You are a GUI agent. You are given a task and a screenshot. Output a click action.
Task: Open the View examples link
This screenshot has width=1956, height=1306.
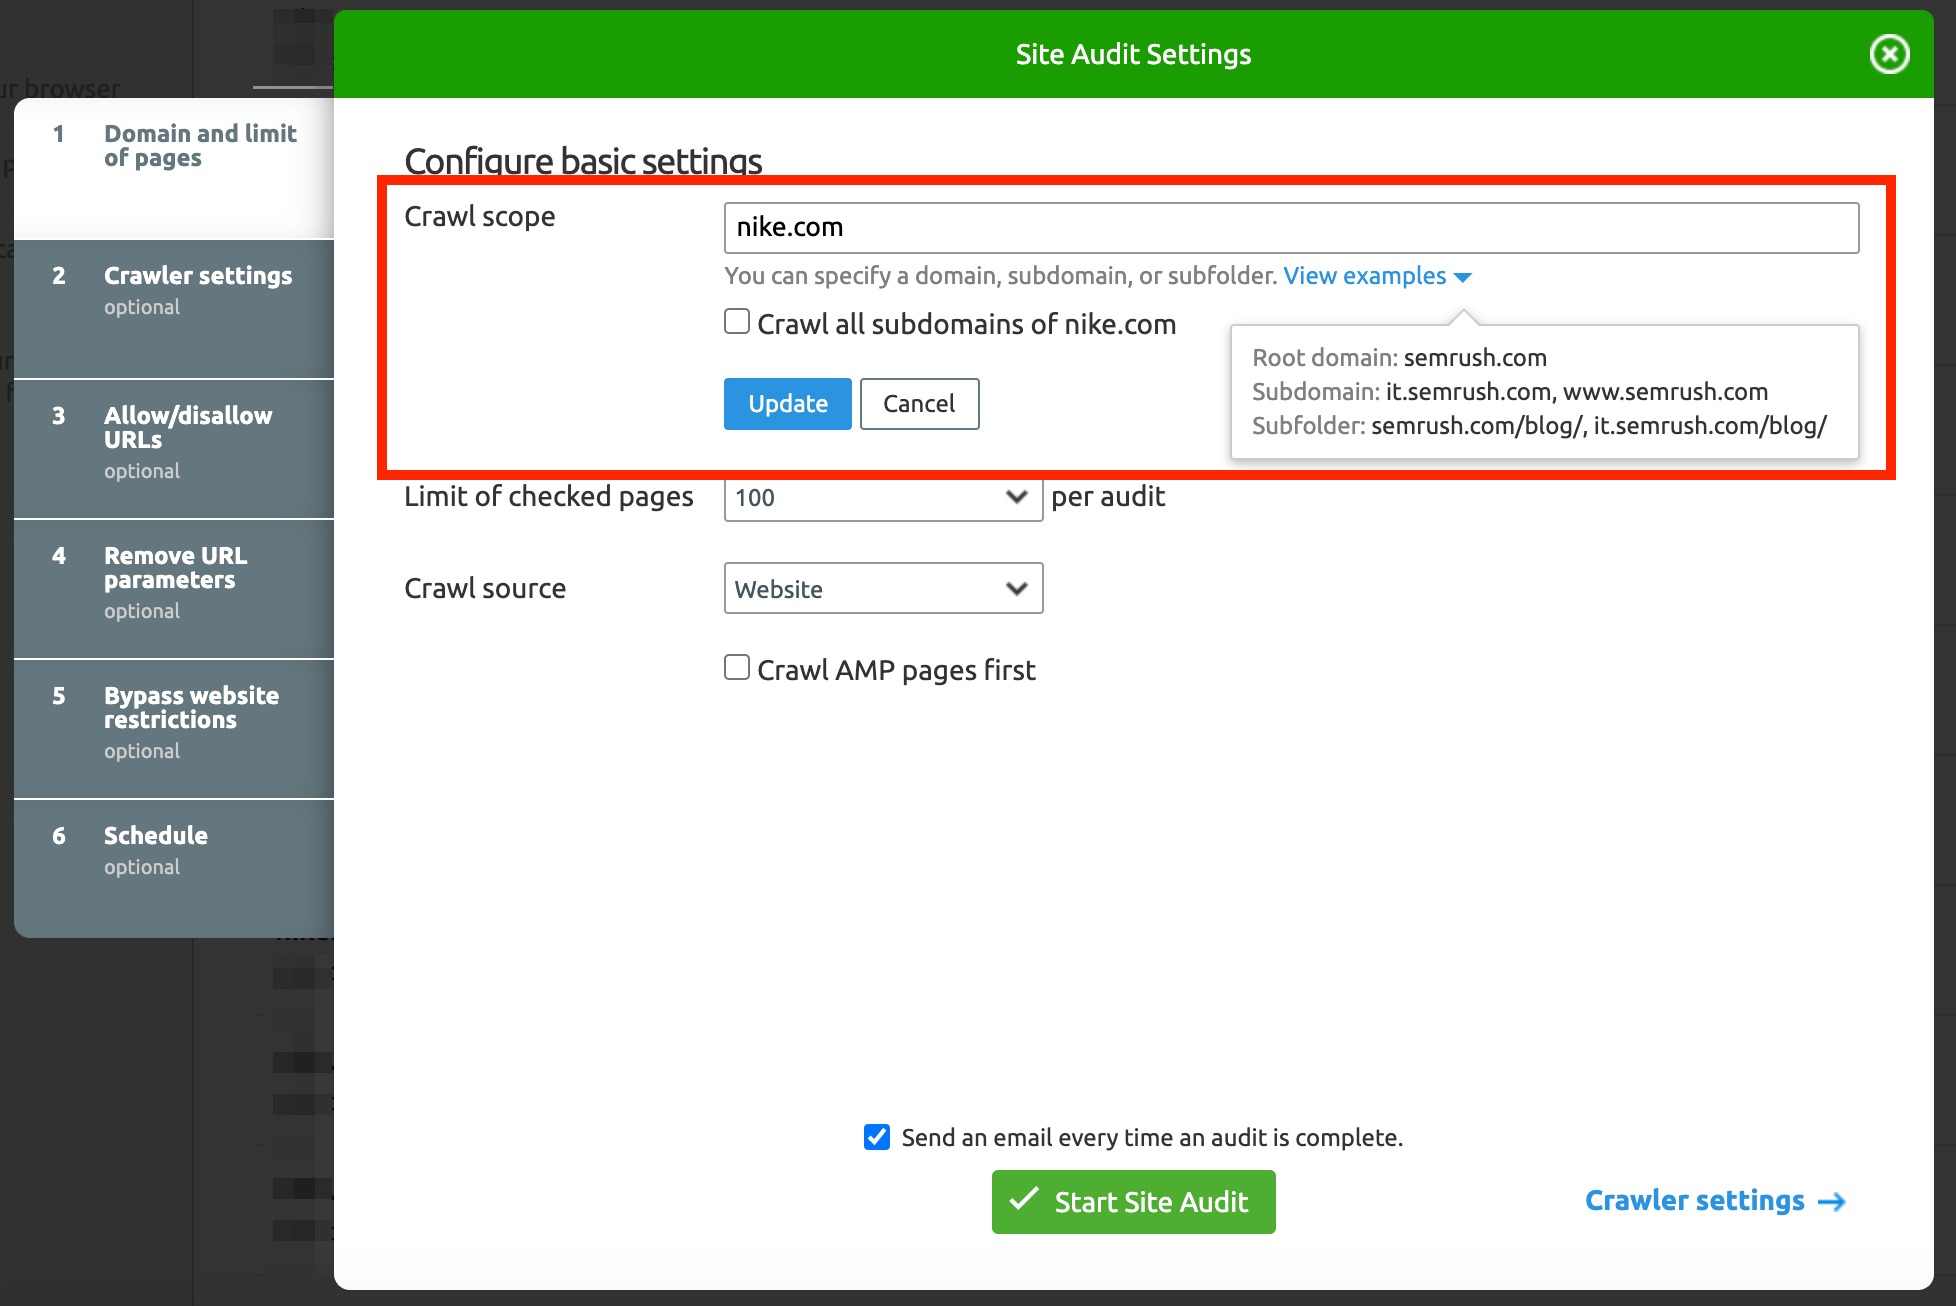(x=1364, y=276)
